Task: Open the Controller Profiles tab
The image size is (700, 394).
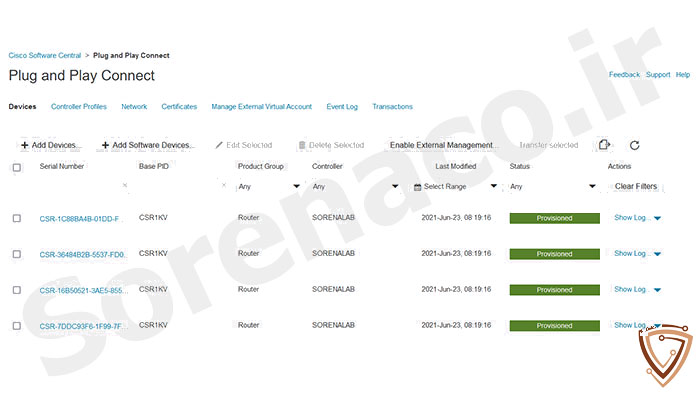Action: tap(79, 107)
